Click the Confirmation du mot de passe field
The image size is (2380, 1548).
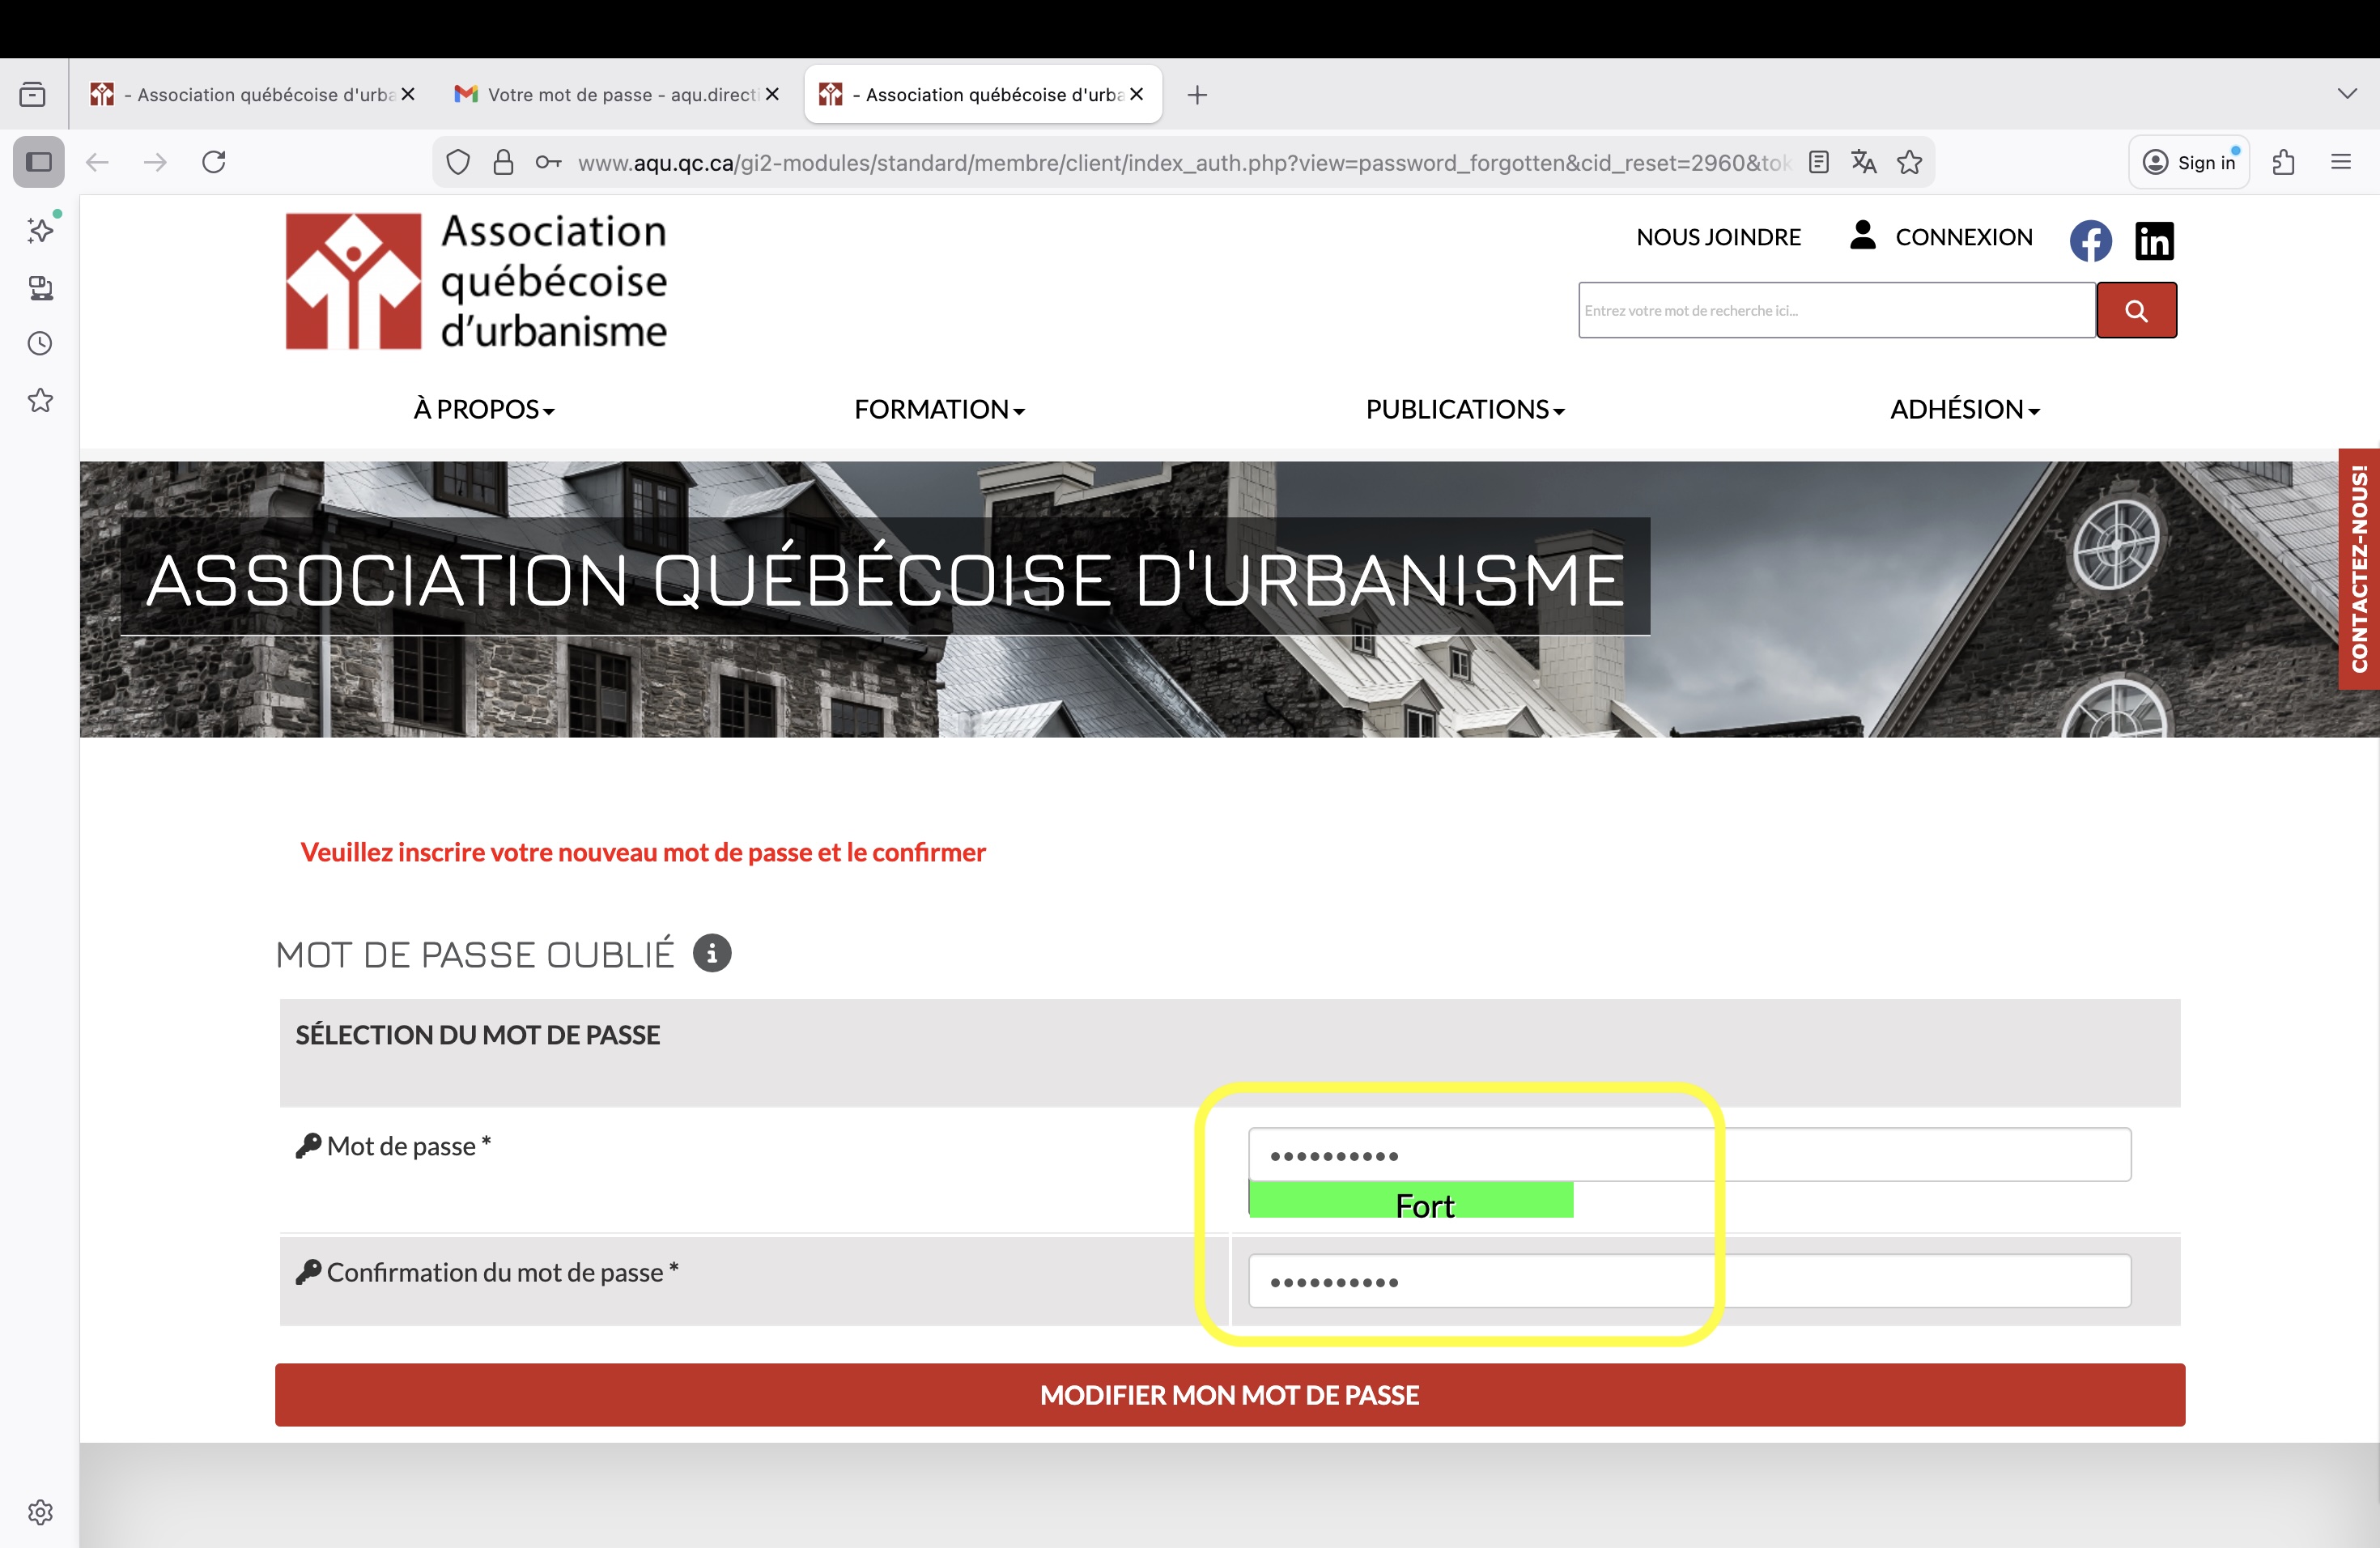(1689, 1281)
